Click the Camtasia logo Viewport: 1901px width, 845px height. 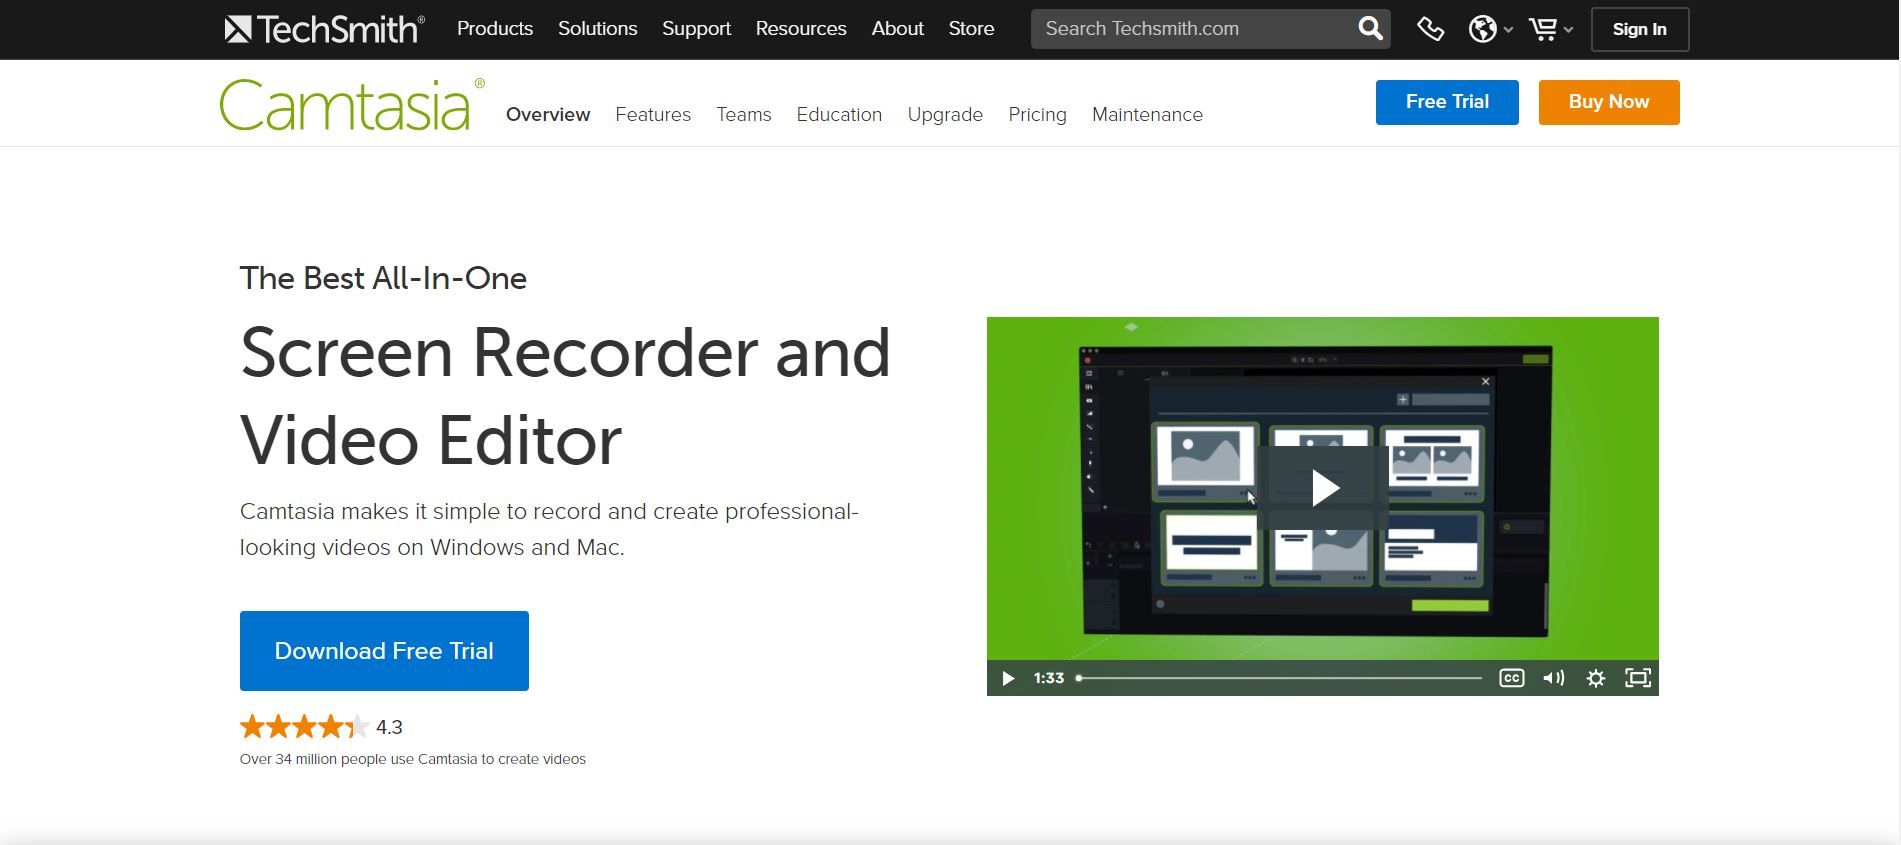pyautogui.click(x=352, y=104)
